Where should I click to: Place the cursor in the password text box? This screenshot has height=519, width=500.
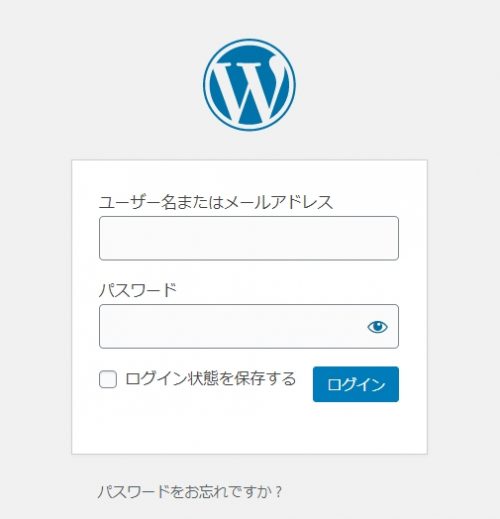[249, 326]
